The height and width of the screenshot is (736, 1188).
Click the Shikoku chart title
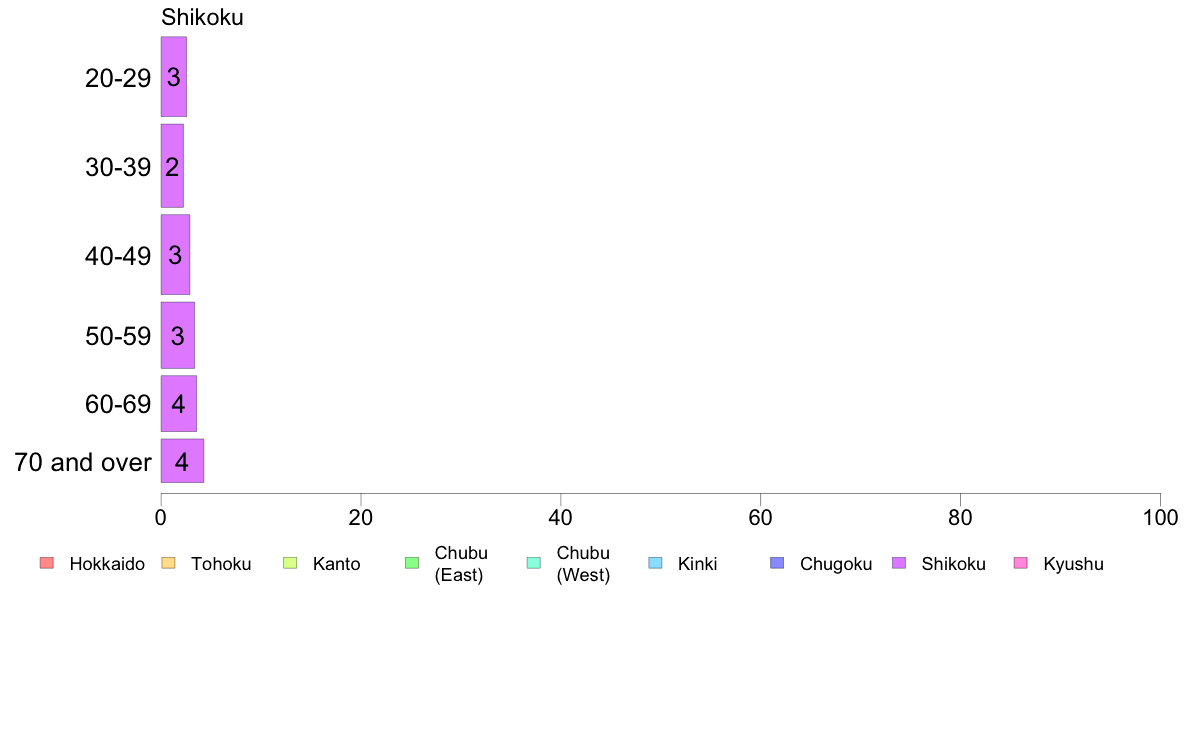point(202,17)
